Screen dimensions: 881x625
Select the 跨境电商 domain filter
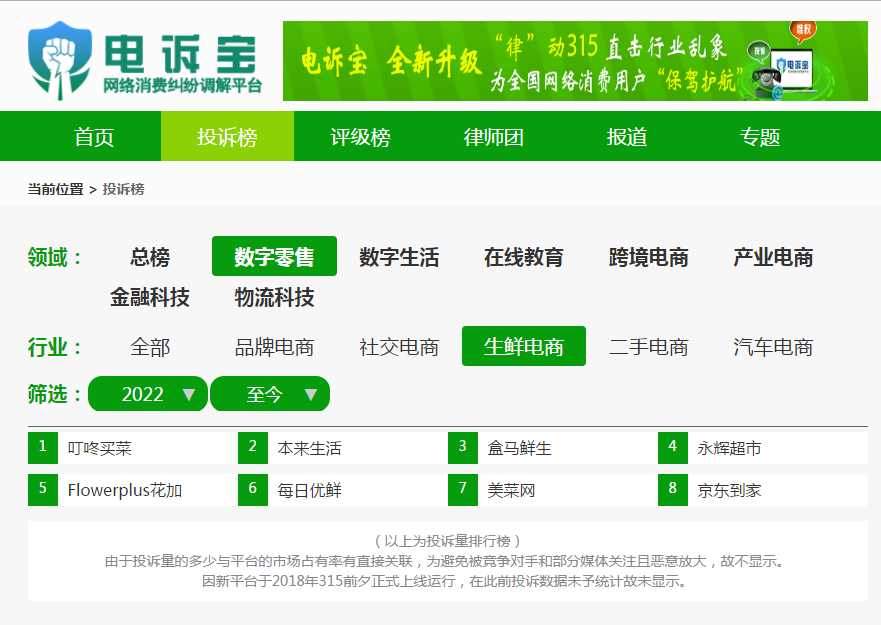coord(648,257)
